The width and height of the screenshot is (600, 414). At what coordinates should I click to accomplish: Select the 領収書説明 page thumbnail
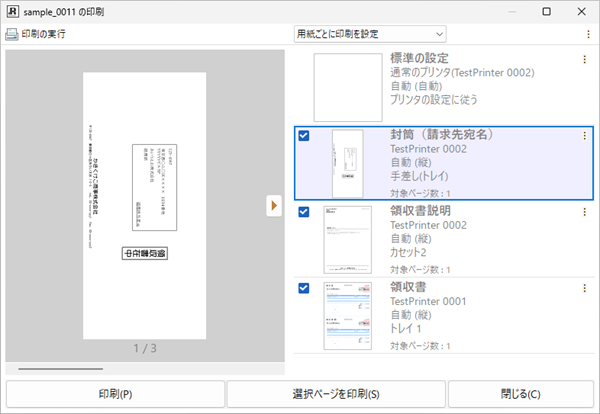347,240
